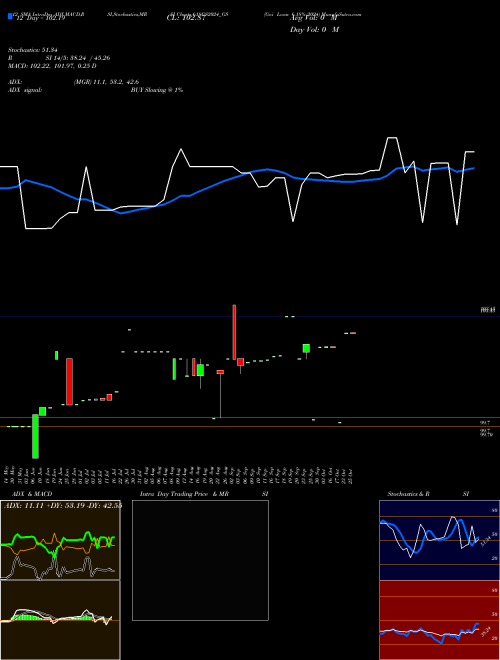This screenshot has width=500, height=660.
Task: Click the blue SMA legend square
Action: coord(10,17)
